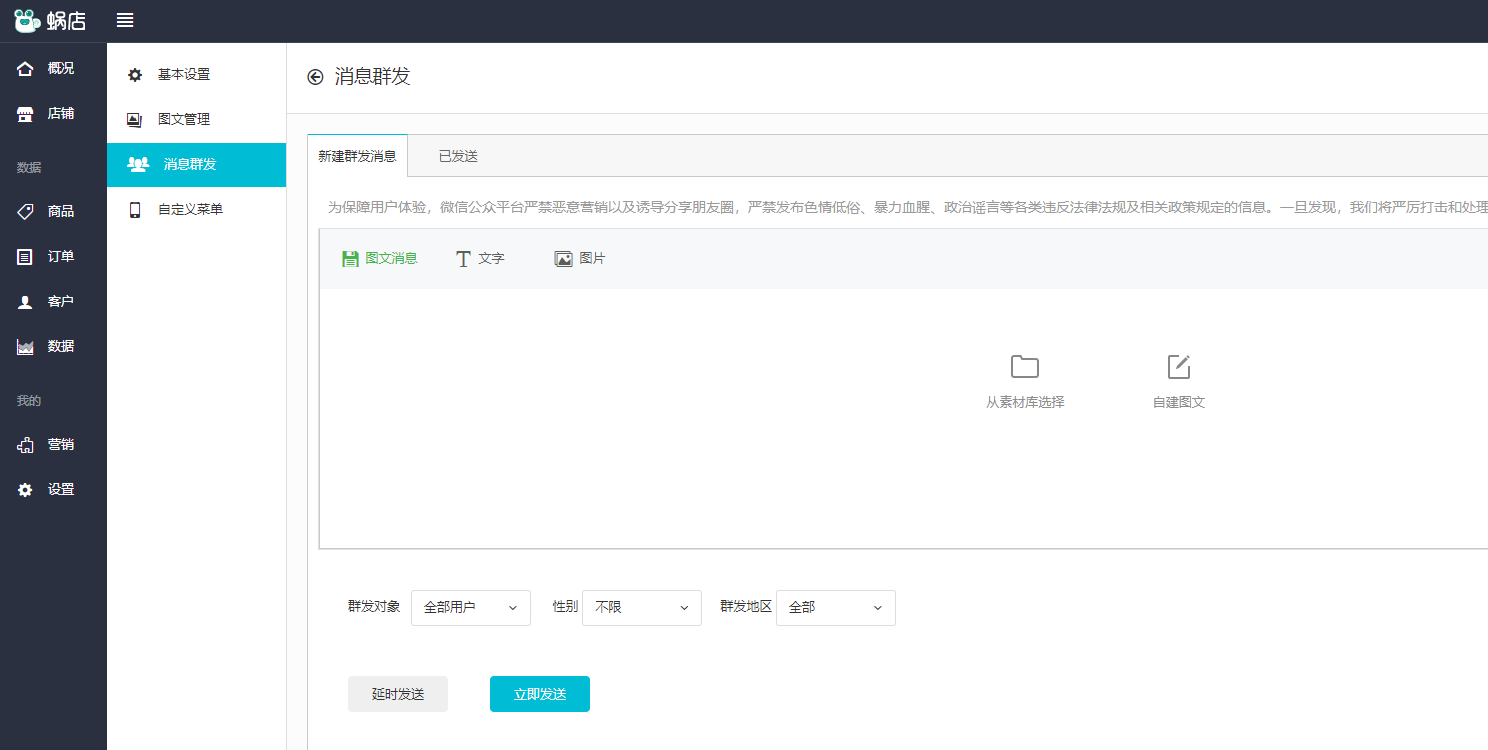This screenshot has width=1488, height=750.
Task: Select the 图文消息 message type
Action: [380, 257]
